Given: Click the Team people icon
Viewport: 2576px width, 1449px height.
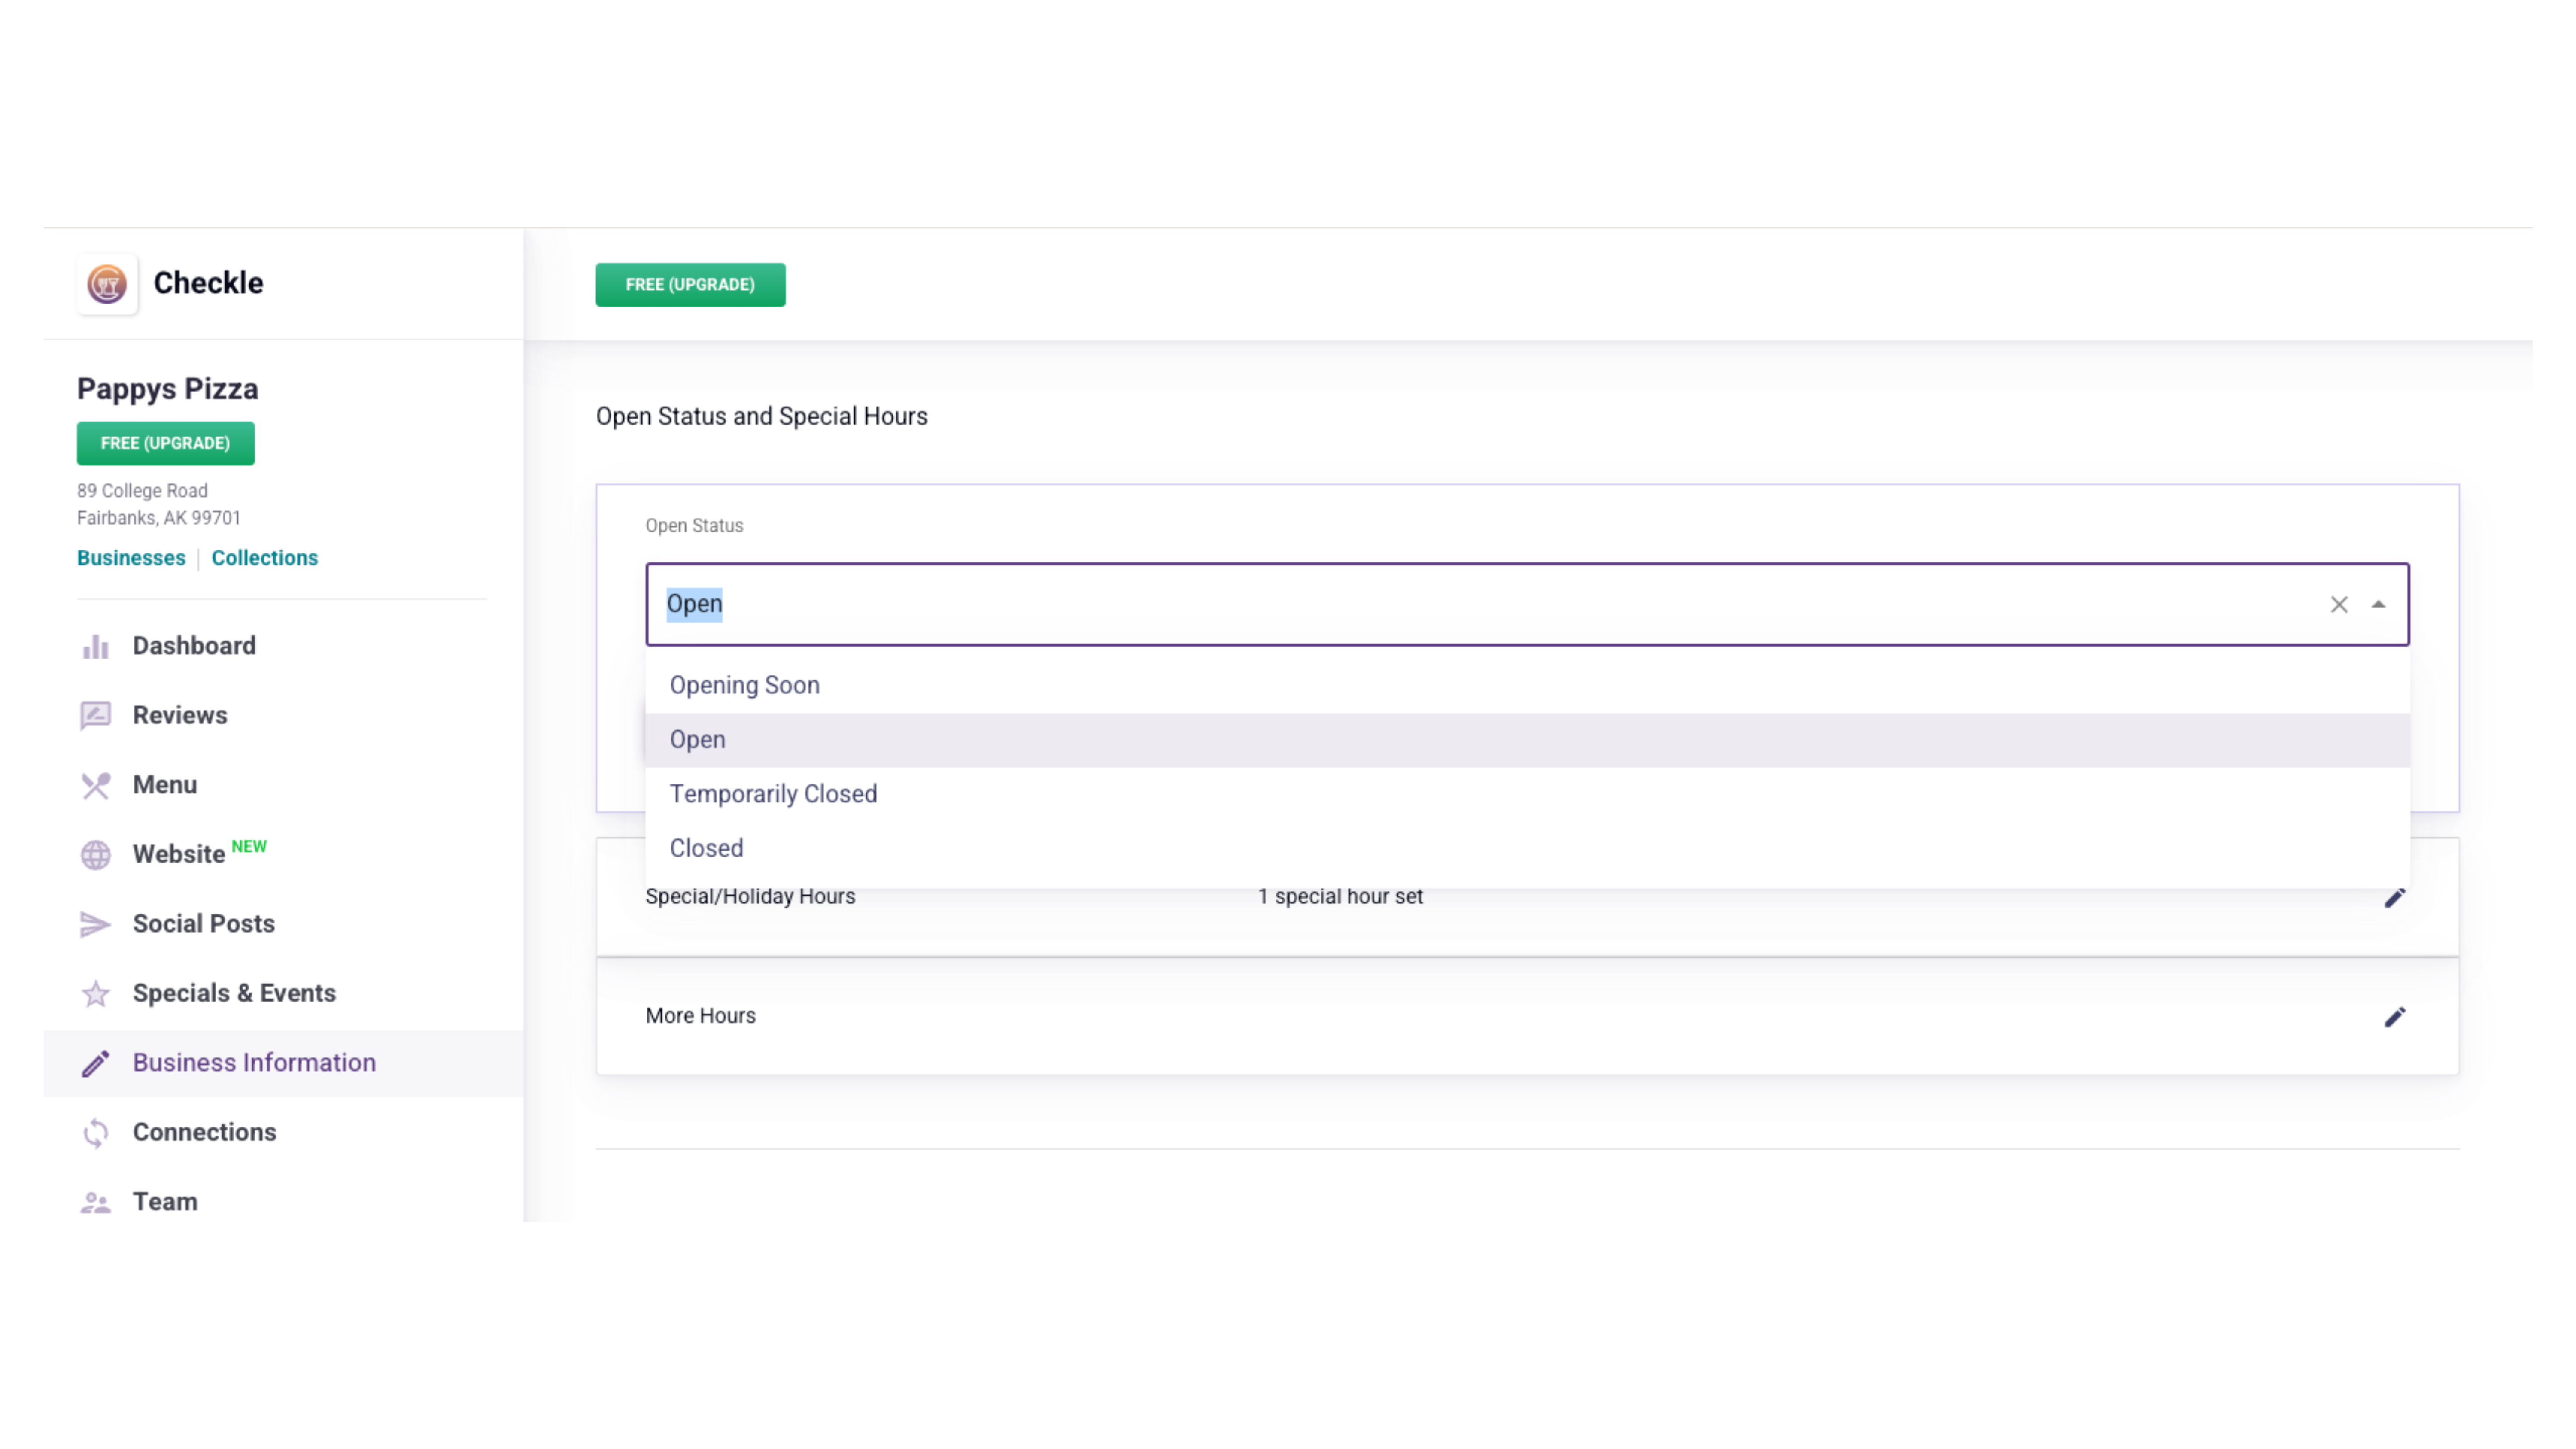Looking at the screenshot, I should click(96, 1203).
